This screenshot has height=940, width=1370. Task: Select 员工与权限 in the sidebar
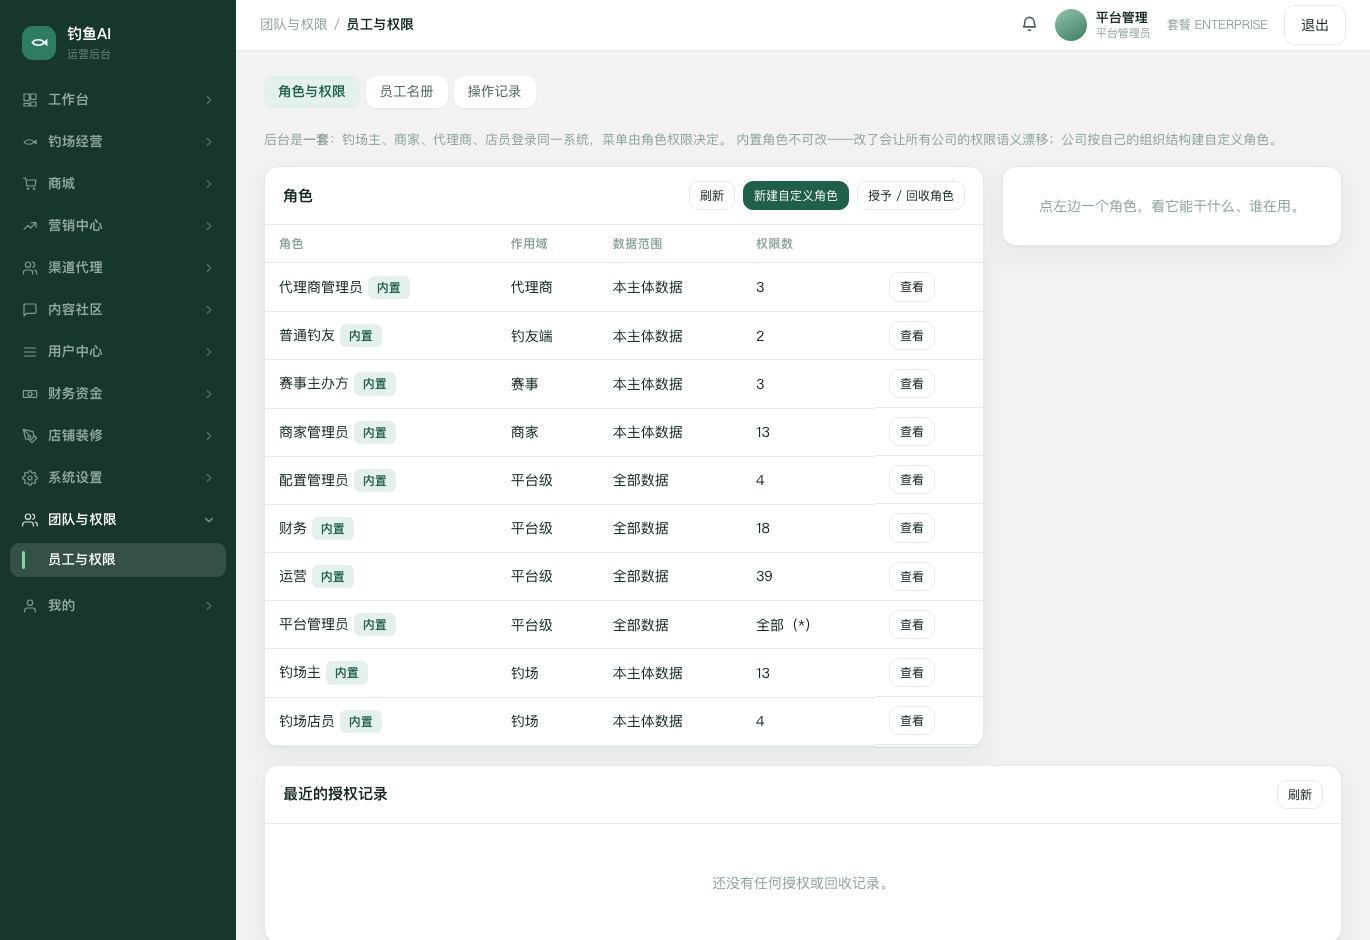pos(118,560)
